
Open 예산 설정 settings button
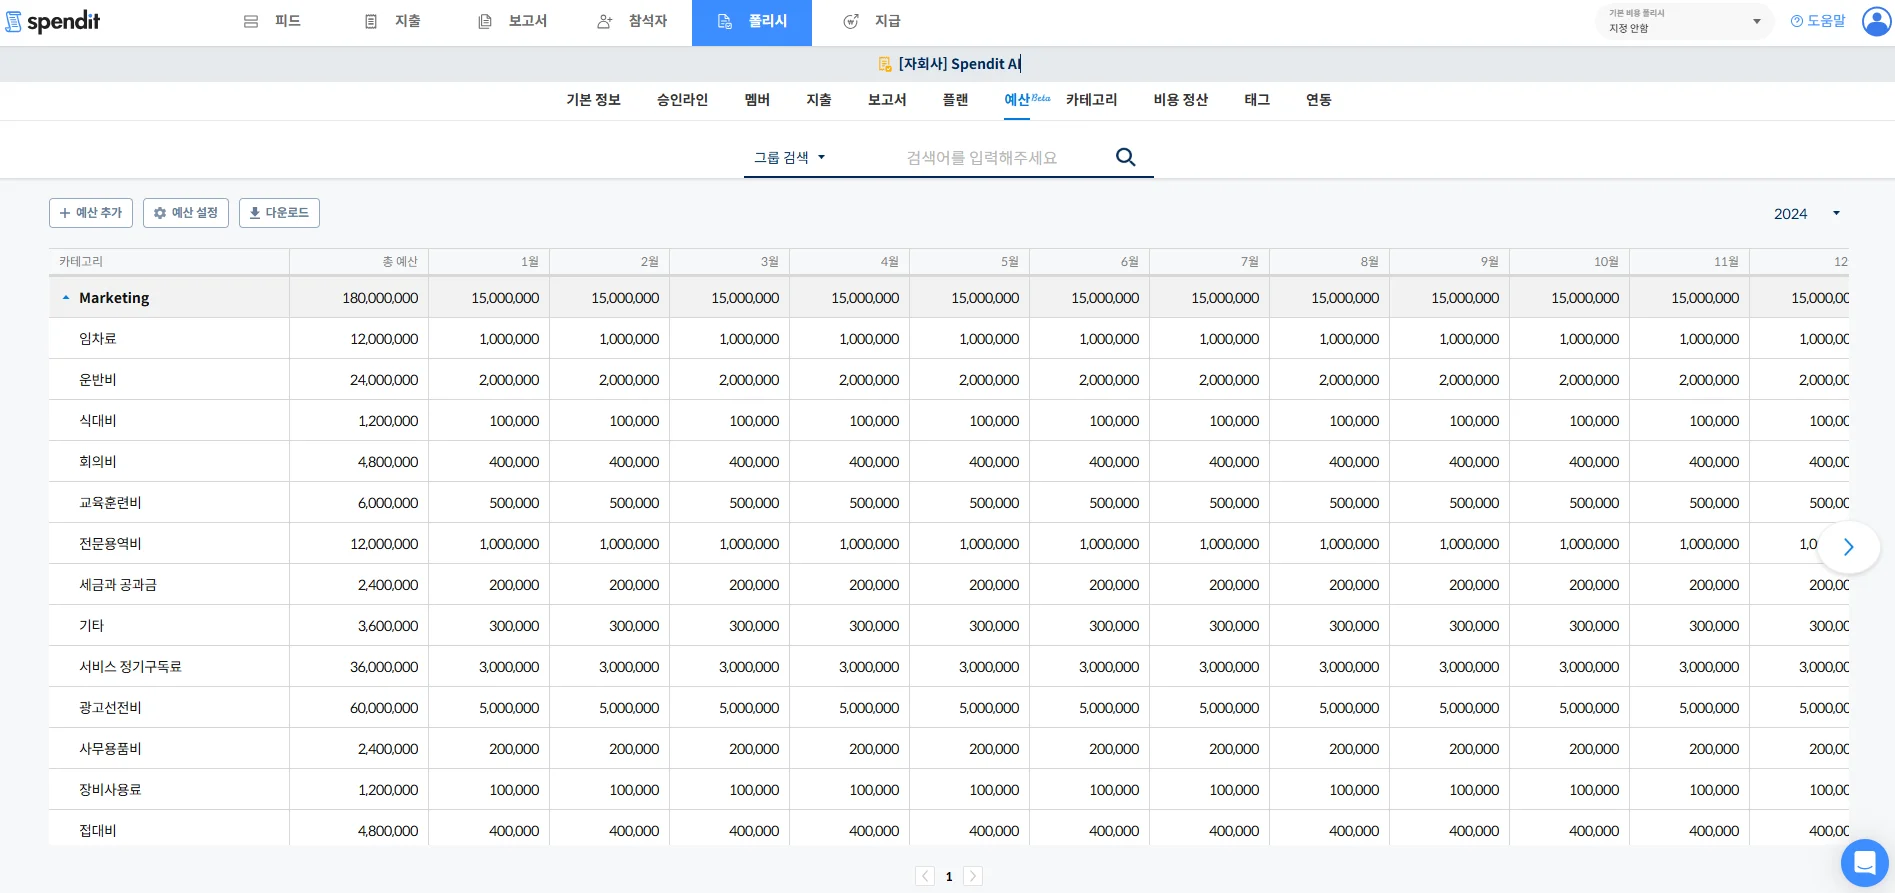pos(186,213)
